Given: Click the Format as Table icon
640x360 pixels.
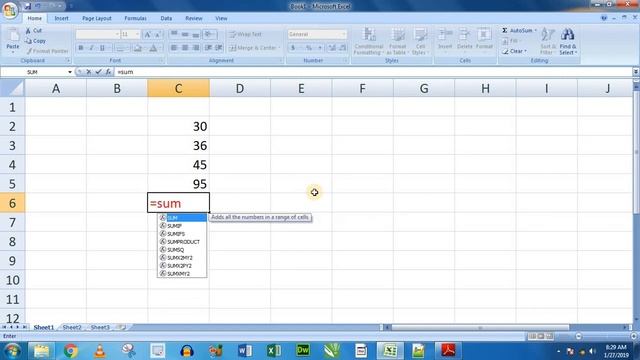Looking at the screenshot, I should tap(398, 35).
